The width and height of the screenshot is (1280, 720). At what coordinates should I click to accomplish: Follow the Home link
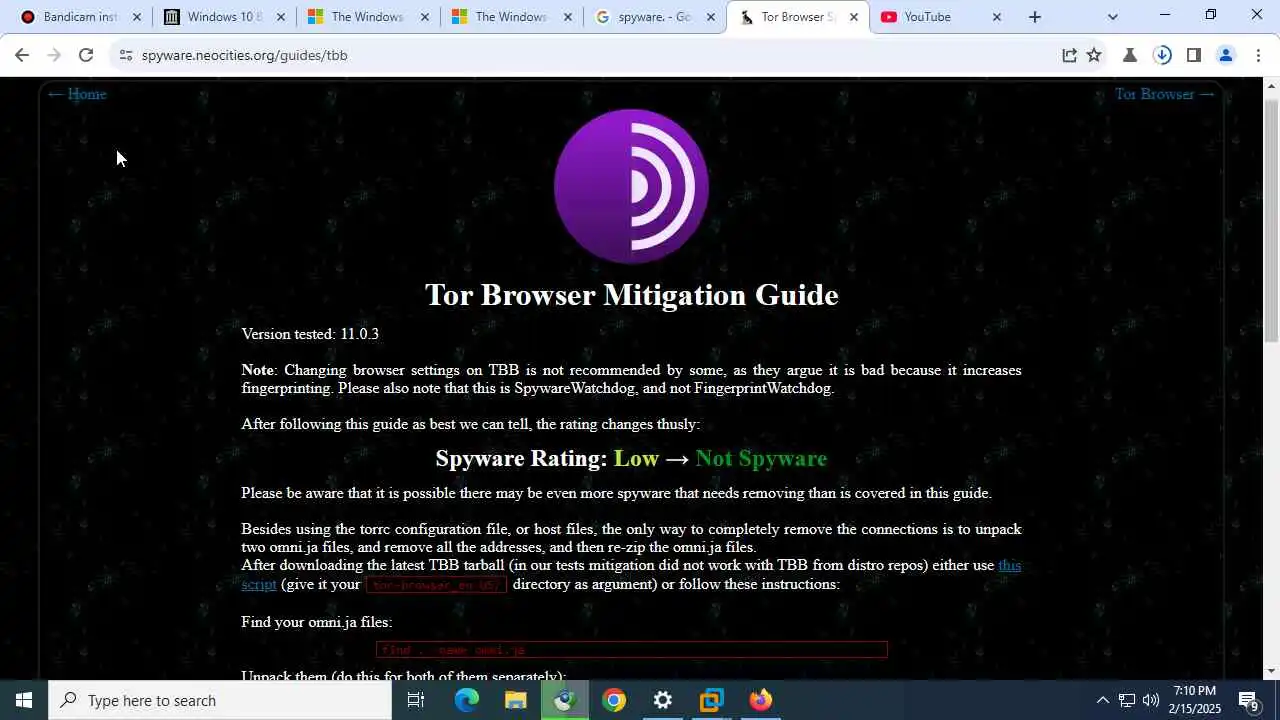[77, 94]
